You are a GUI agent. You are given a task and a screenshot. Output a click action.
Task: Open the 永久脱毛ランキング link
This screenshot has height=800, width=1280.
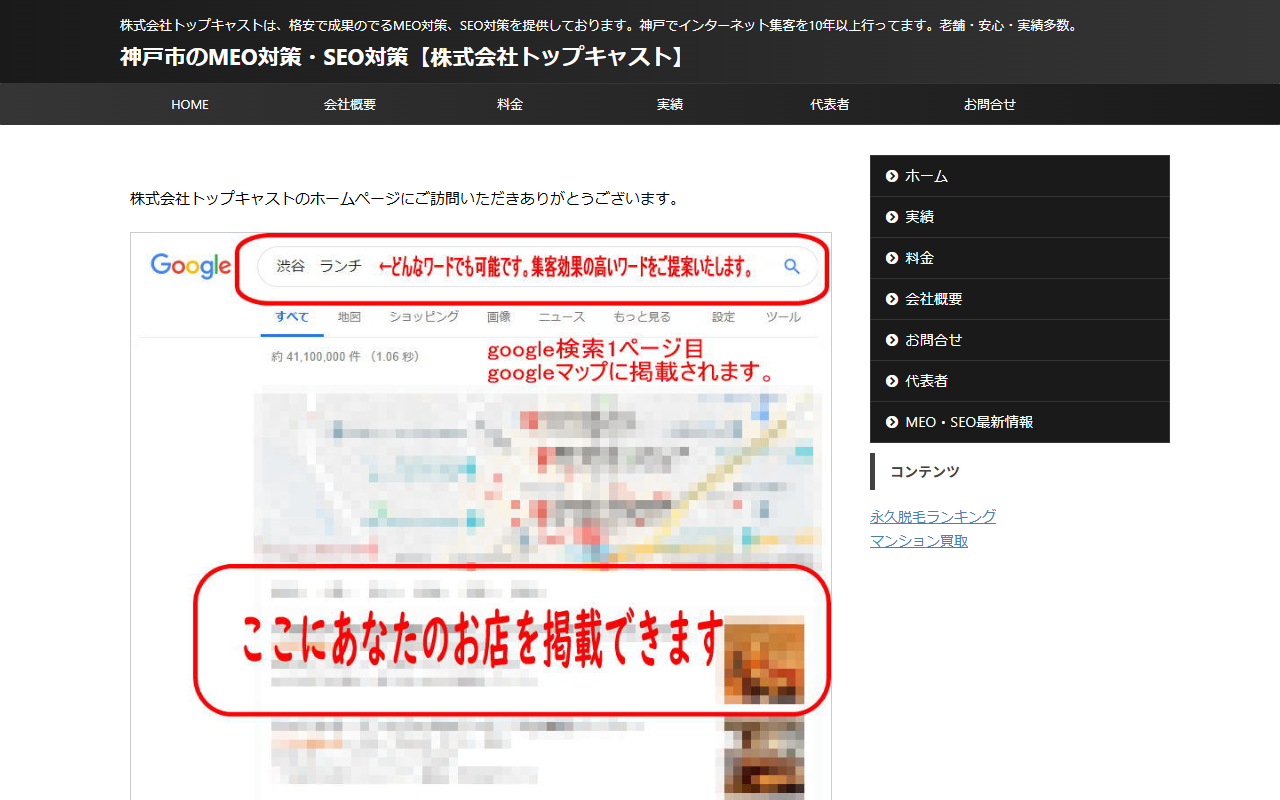coord(933,516)
